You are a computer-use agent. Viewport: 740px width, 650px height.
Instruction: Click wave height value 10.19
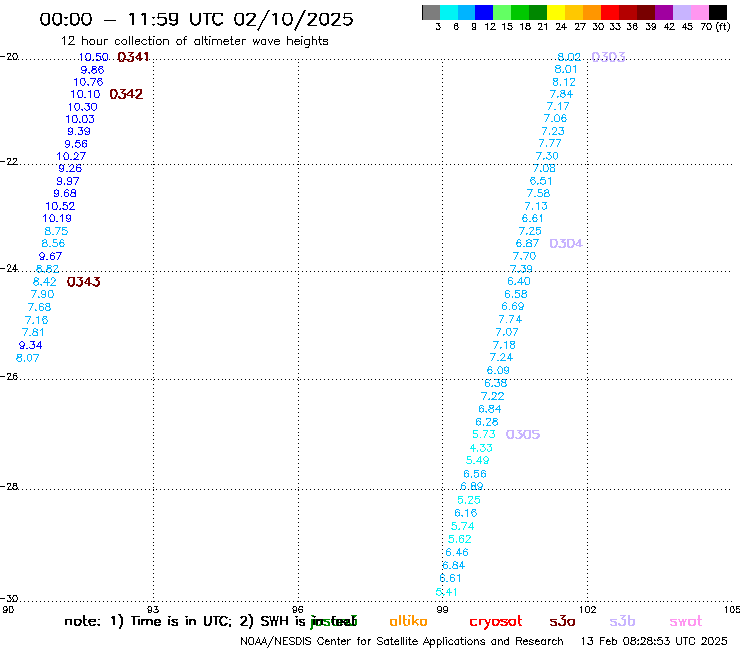point(57,219)
